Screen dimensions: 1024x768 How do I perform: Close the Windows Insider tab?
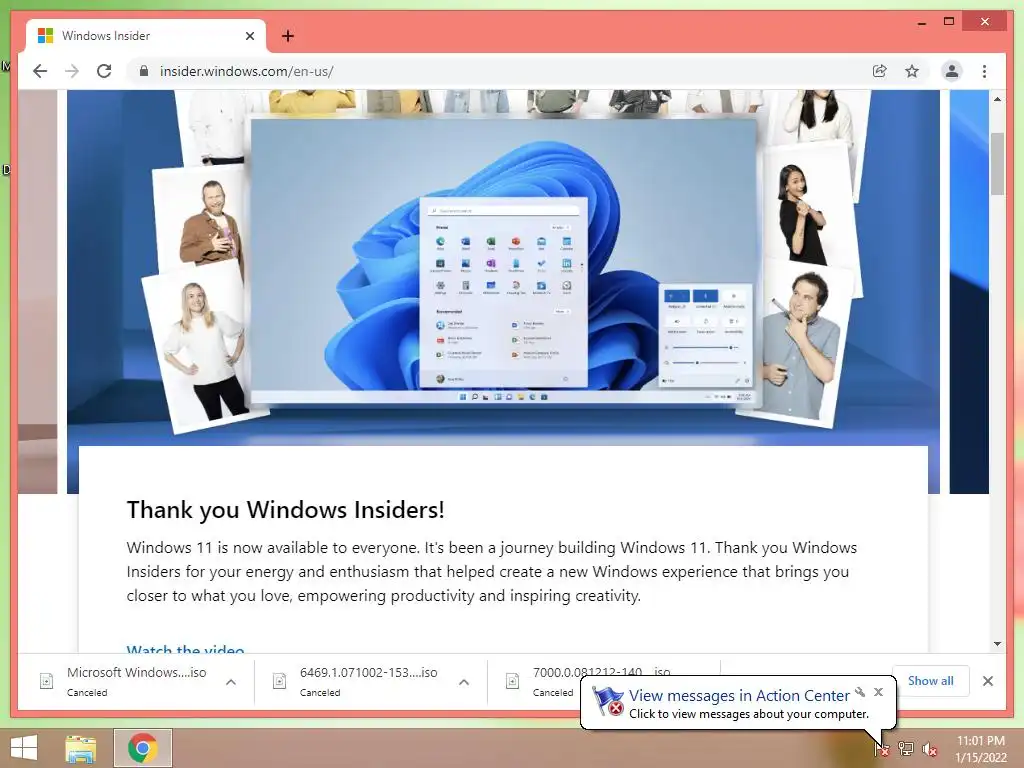coord(250,36)
